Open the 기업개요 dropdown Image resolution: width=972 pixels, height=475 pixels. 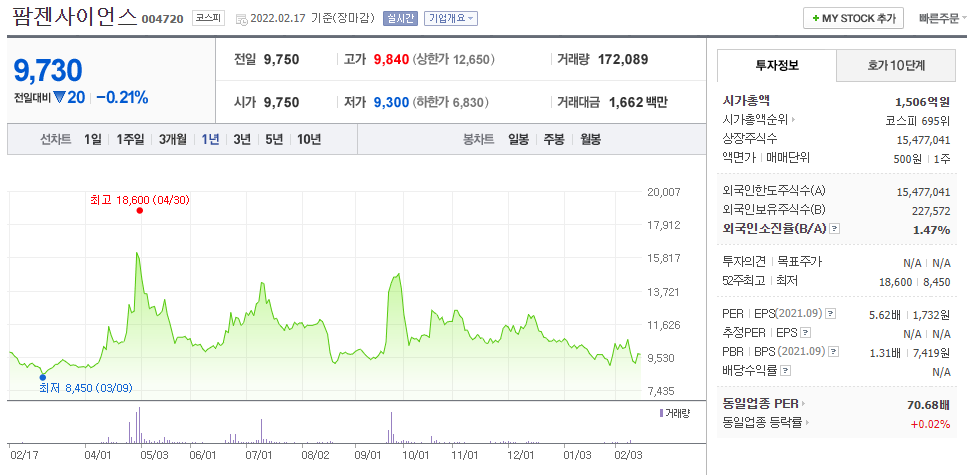(451, 19)
